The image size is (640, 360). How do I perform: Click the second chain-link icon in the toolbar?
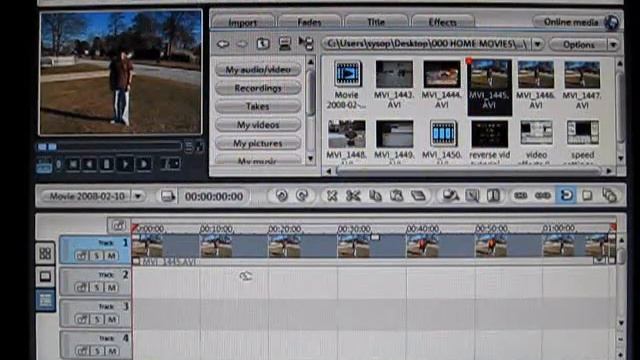pos(542,196)
